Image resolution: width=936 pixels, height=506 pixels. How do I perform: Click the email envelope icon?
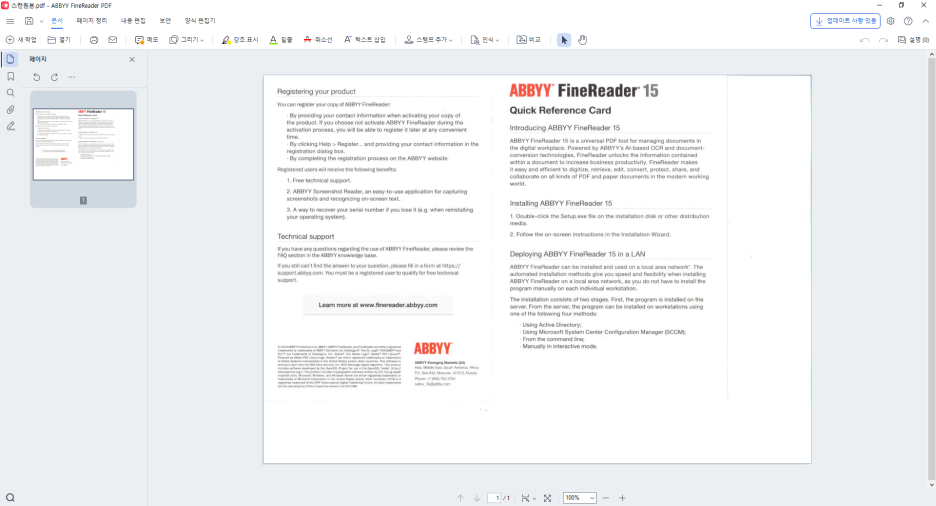coord(112,40)
